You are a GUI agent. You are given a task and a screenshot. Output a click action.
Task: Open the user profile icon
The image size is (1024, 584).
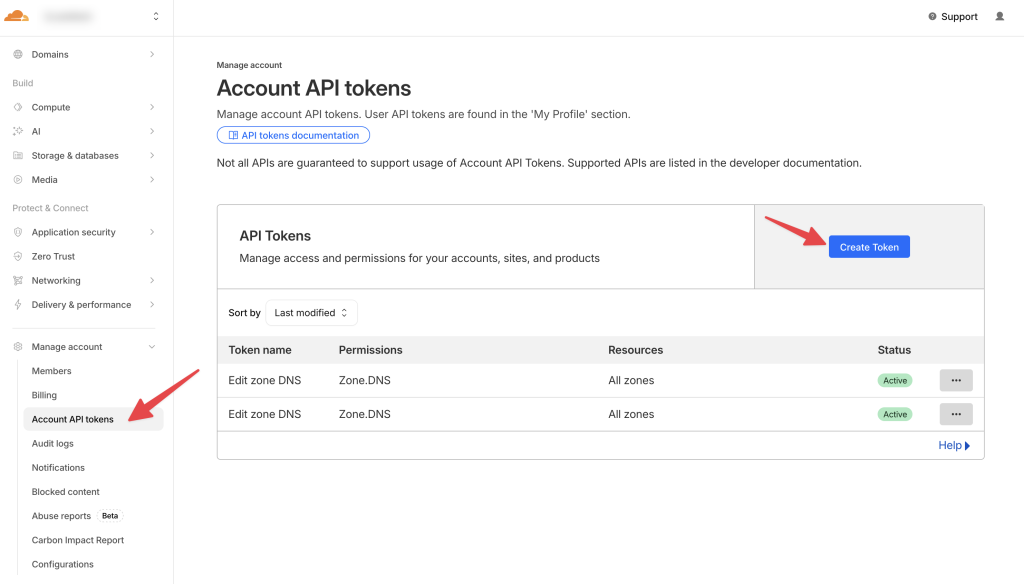999,16
